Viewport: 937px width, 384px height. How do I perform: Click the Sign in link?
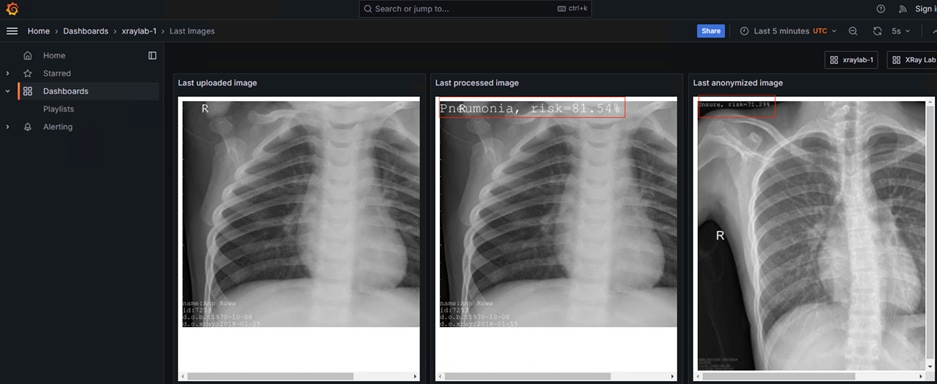(926, 9)
